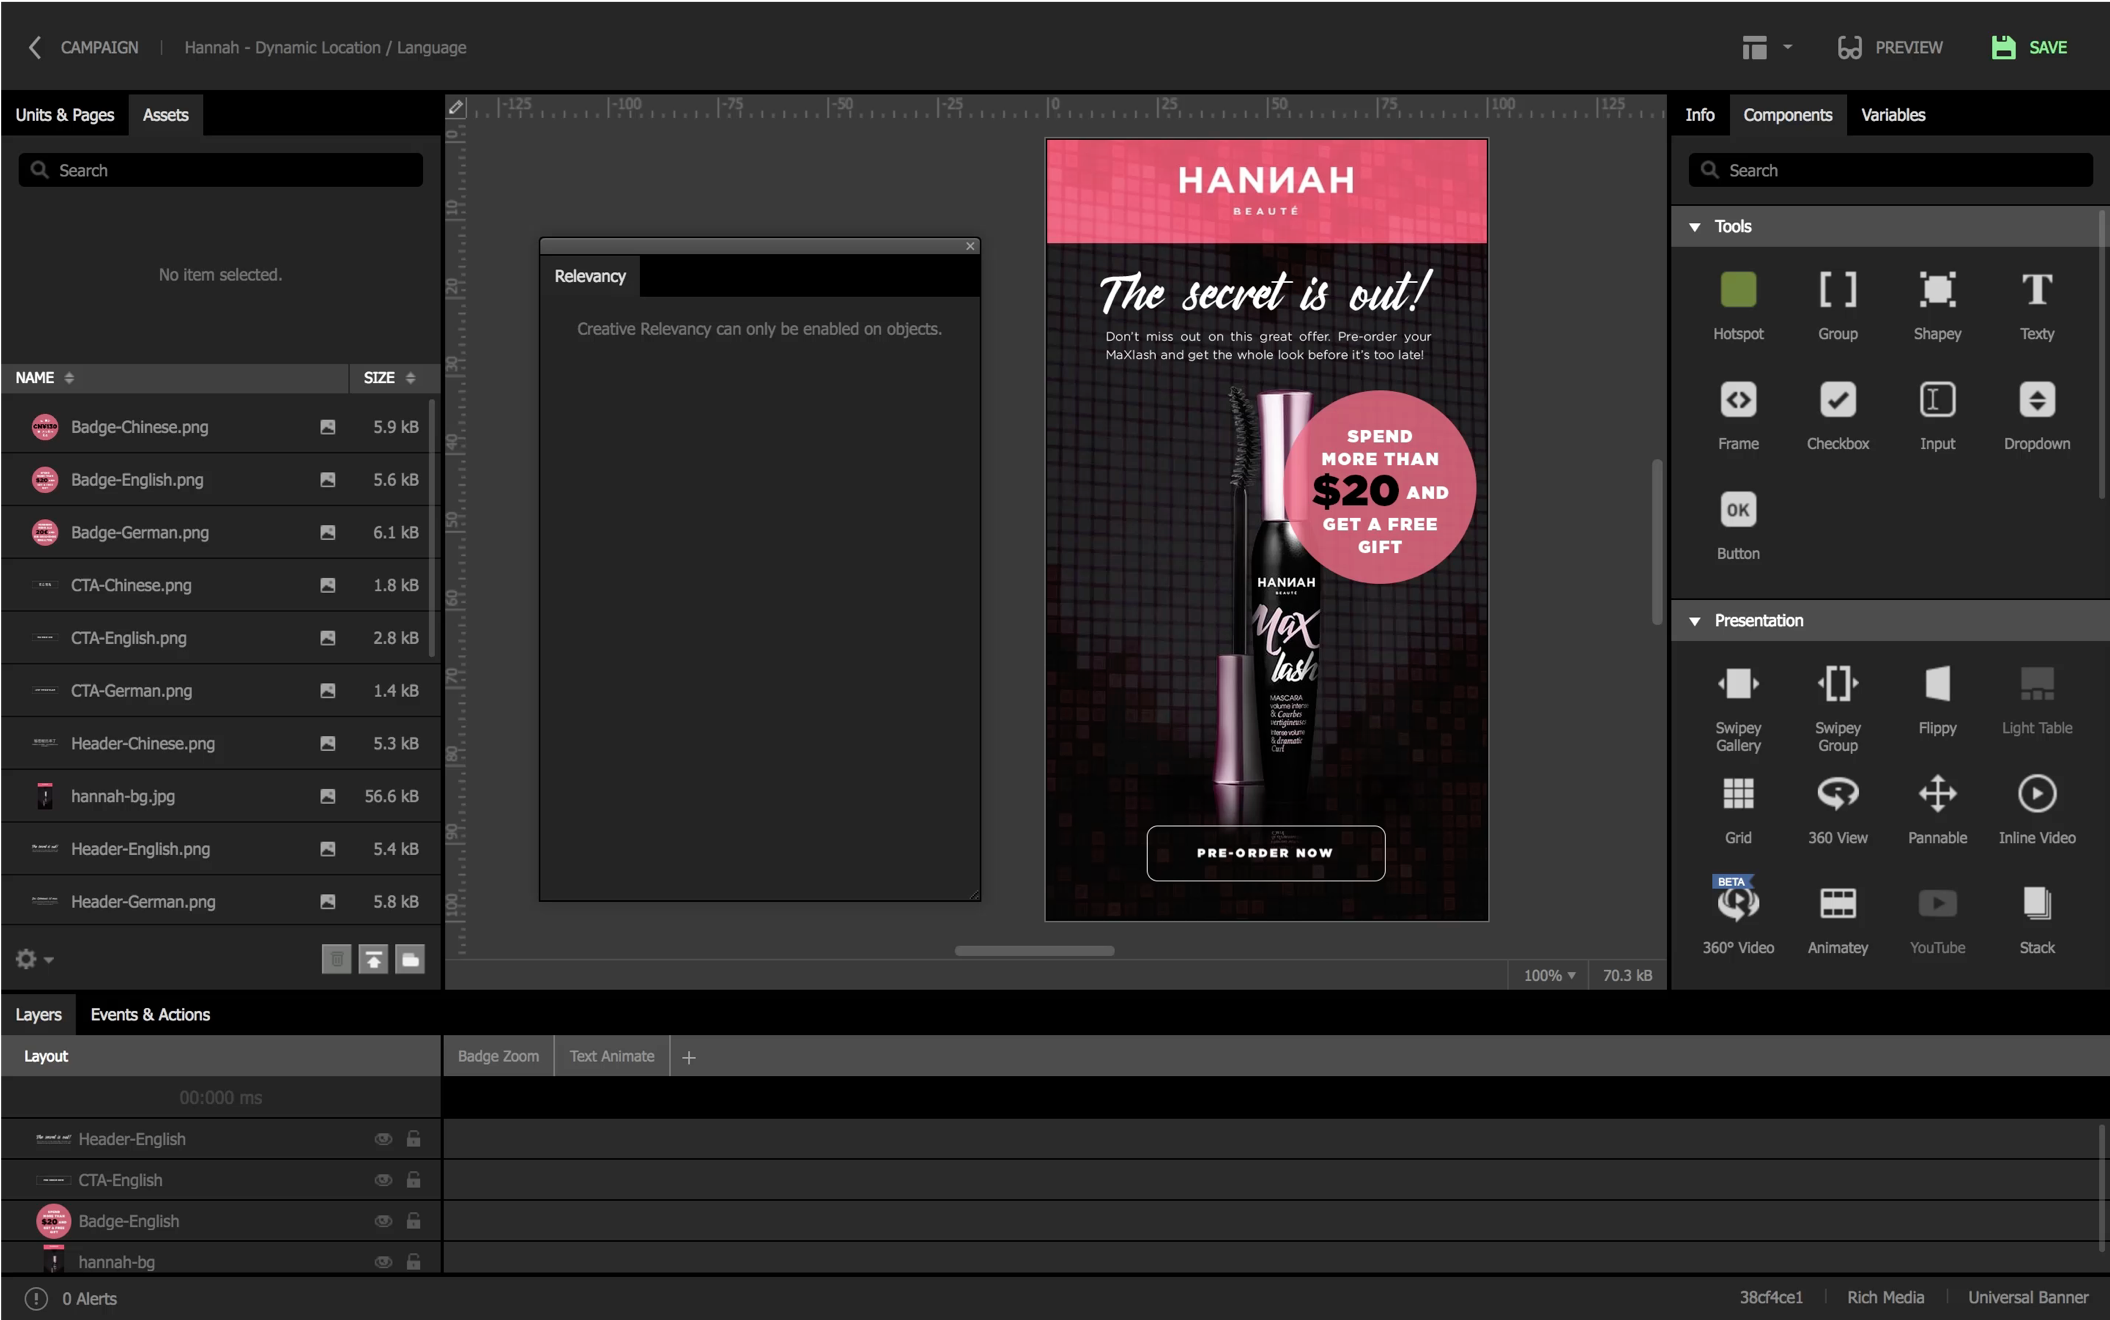Viewport: 2110px width, 1320px height.
Task: Collapse the Presentation section
Action: (x=1695, y=621)
